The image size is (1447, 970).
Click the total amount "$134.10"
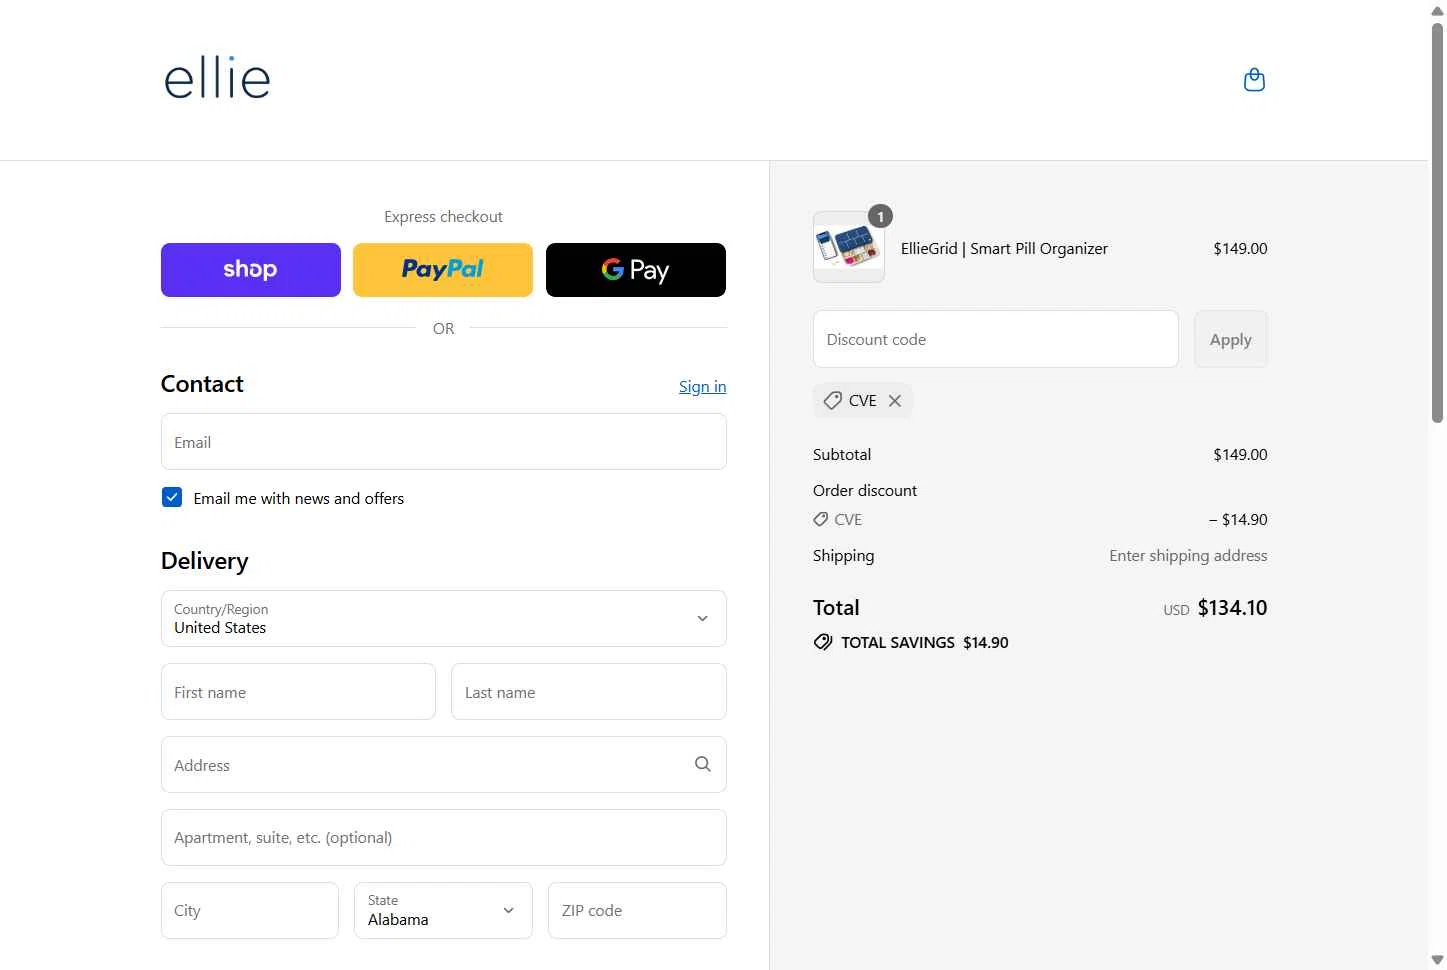point(1232,608)
